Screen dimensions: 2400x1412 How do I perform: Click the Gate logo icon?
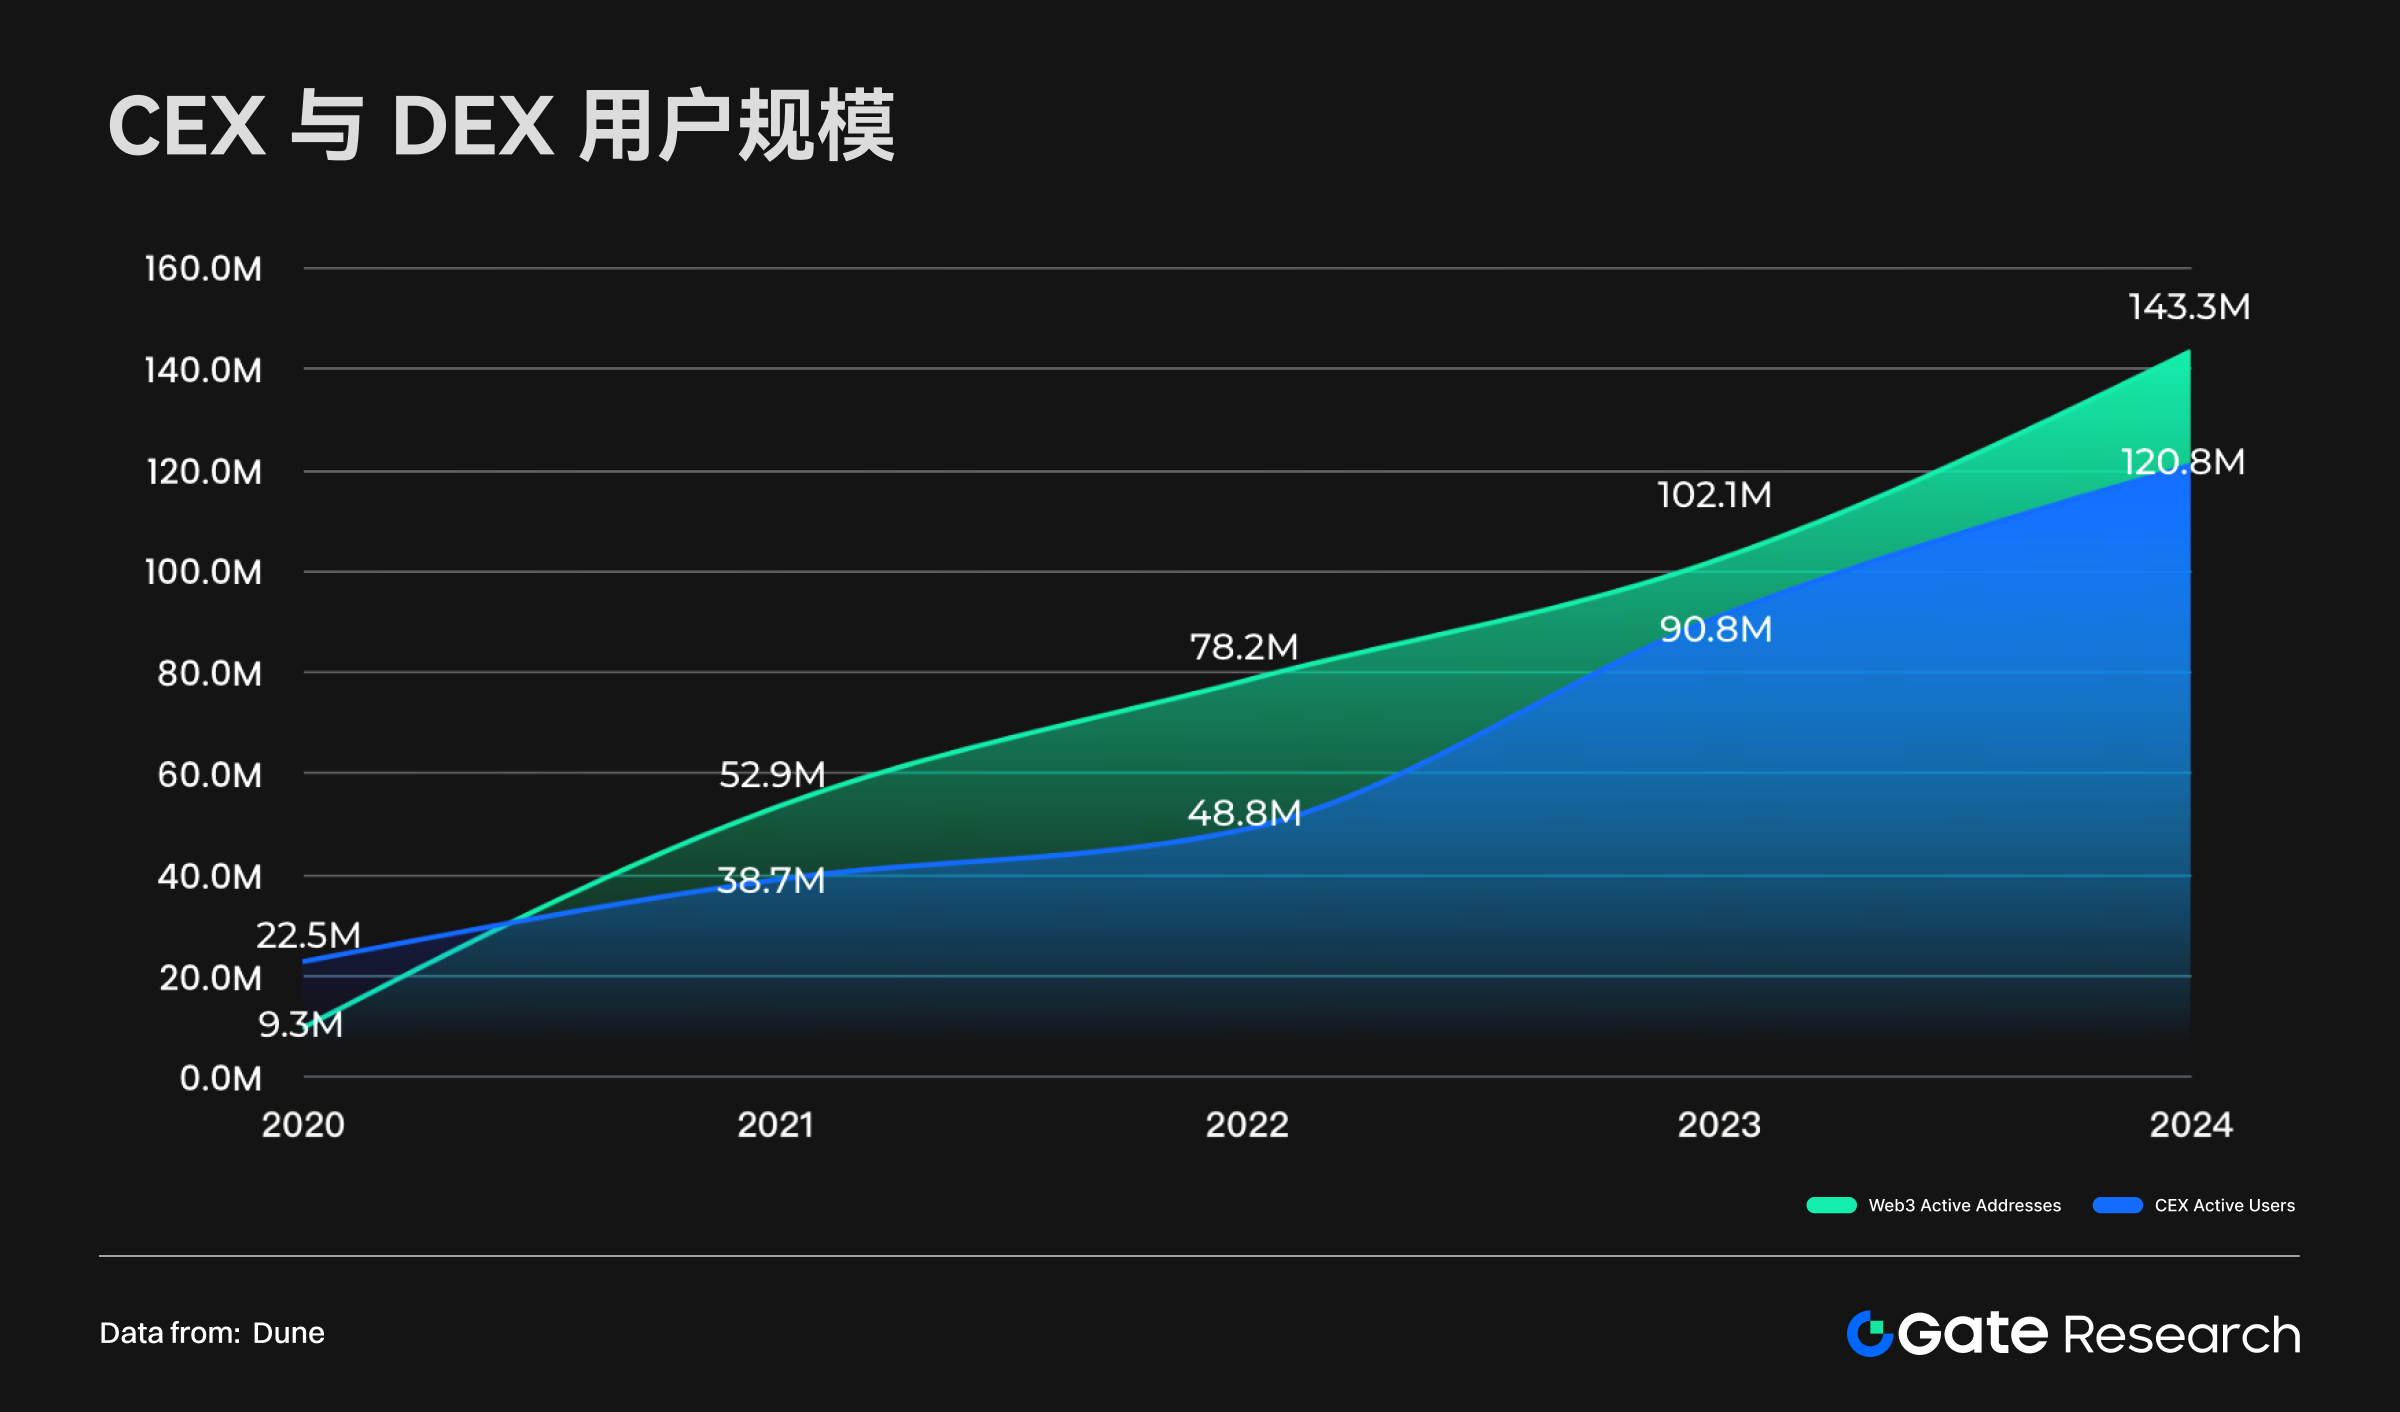point(1869,1334)
